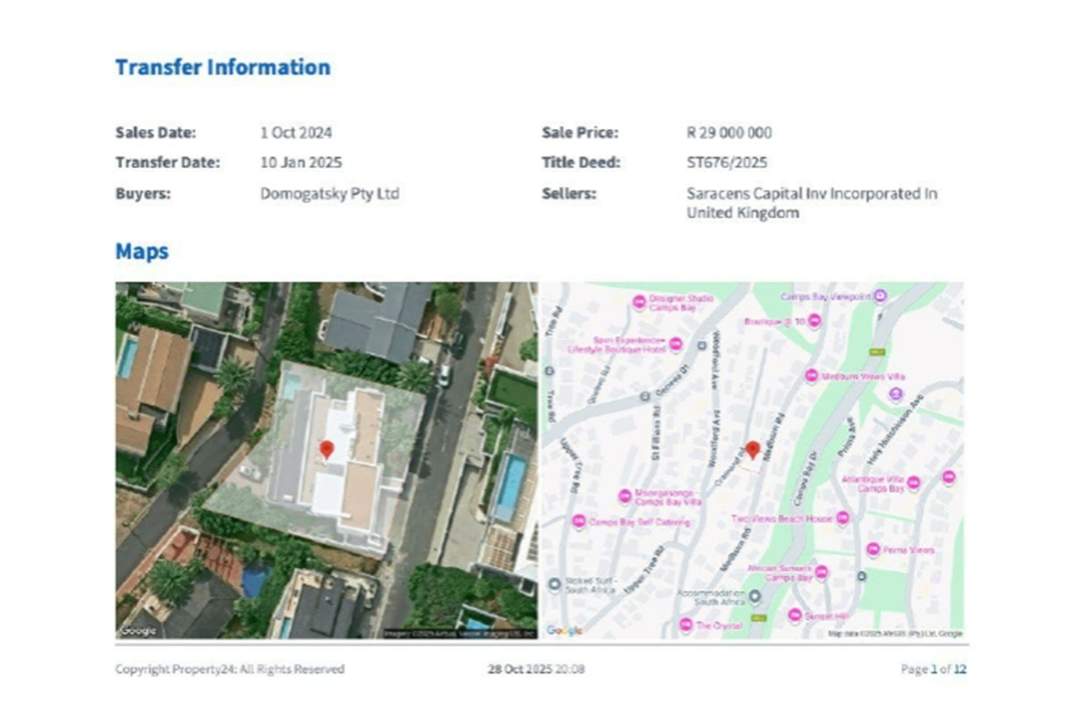Viewport: 1065px width, 710px height.
Task: Click the Camps Bay Viewpoint marker icon
Action: point(880,296)
